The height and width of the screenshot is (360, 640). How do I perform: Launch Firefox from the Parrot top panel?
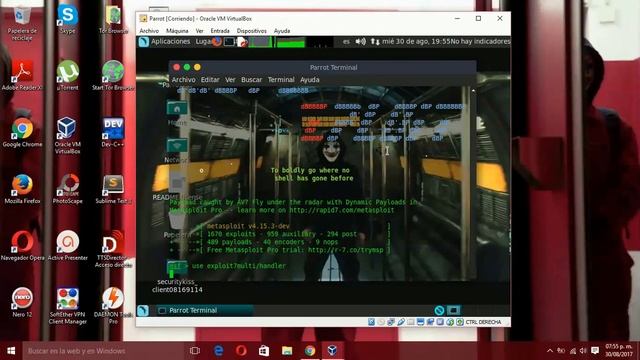(217, 42)
